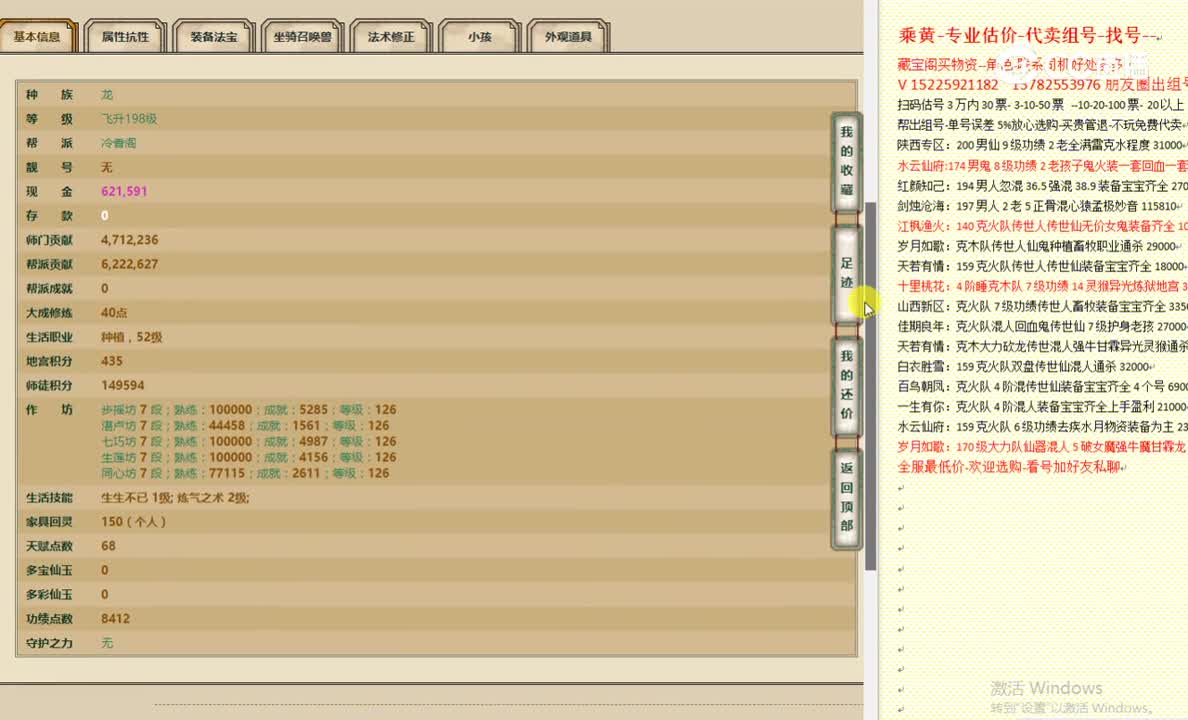Click 师门贡献 value 4,712,236

[x=130, y=240]
